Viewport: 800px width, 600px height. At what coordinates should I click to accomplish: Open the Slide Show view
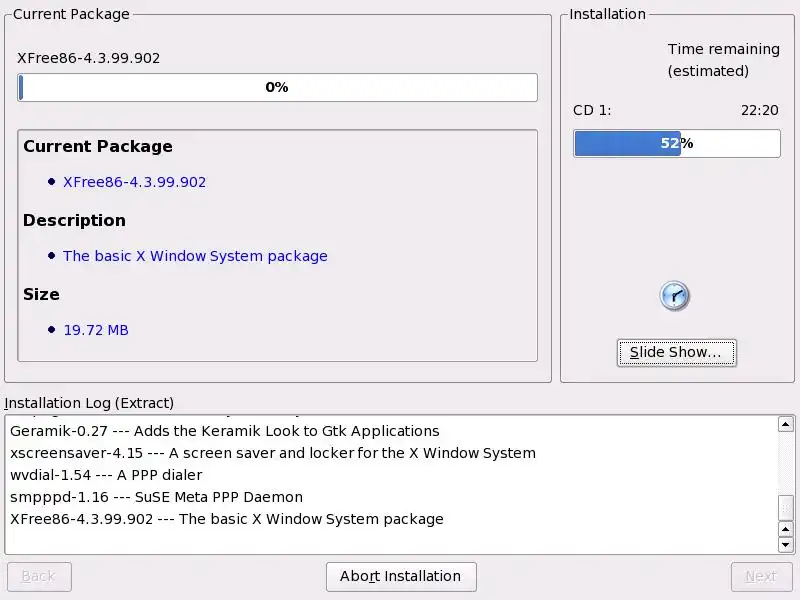pos(676,353)
